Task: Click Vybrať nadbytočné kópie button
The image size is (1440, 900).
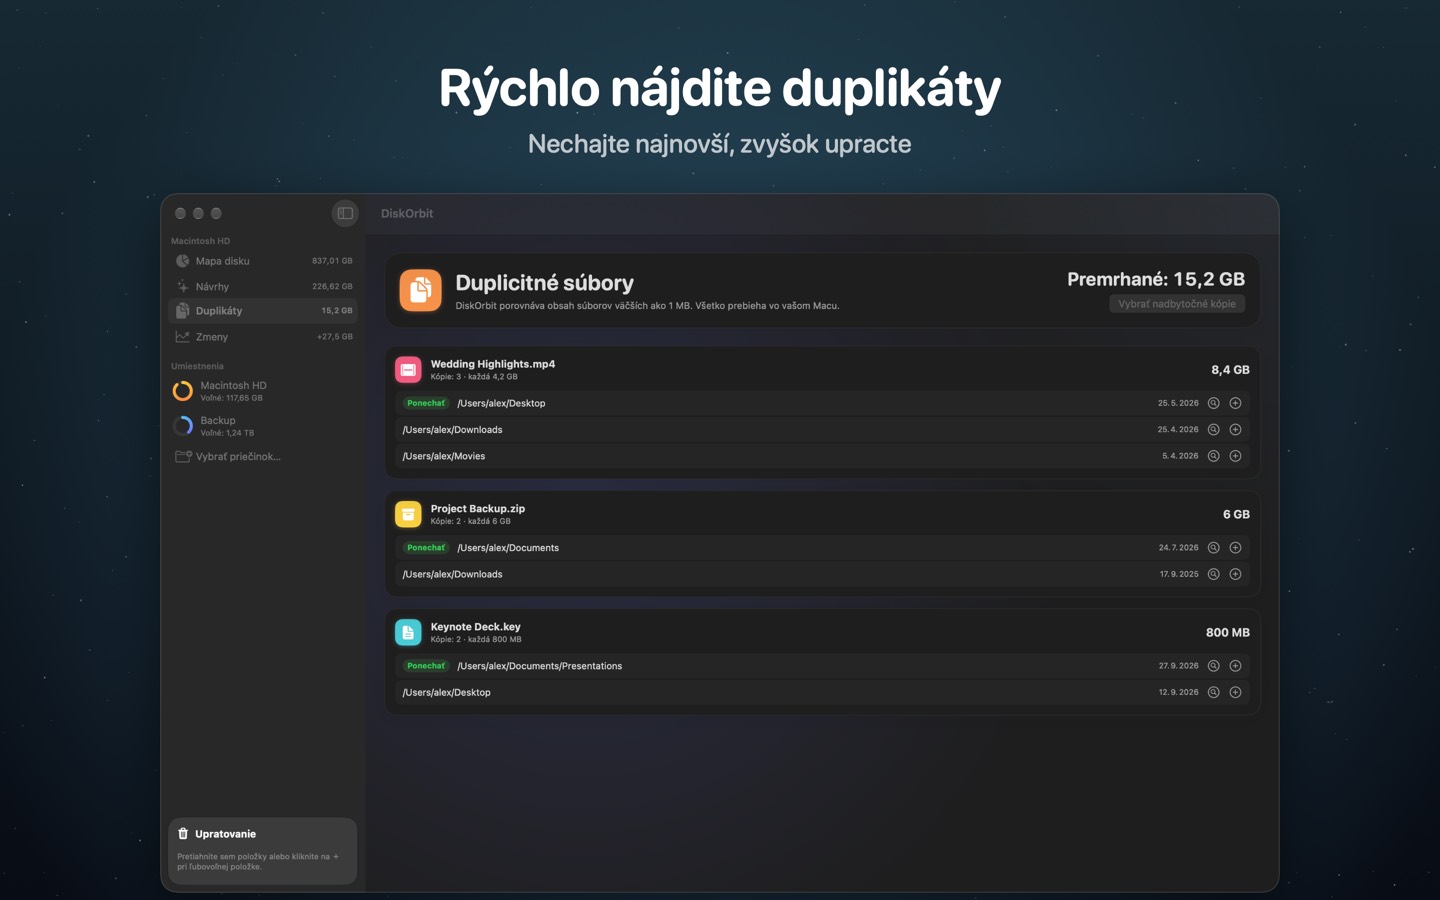Action: (1177, 304)
